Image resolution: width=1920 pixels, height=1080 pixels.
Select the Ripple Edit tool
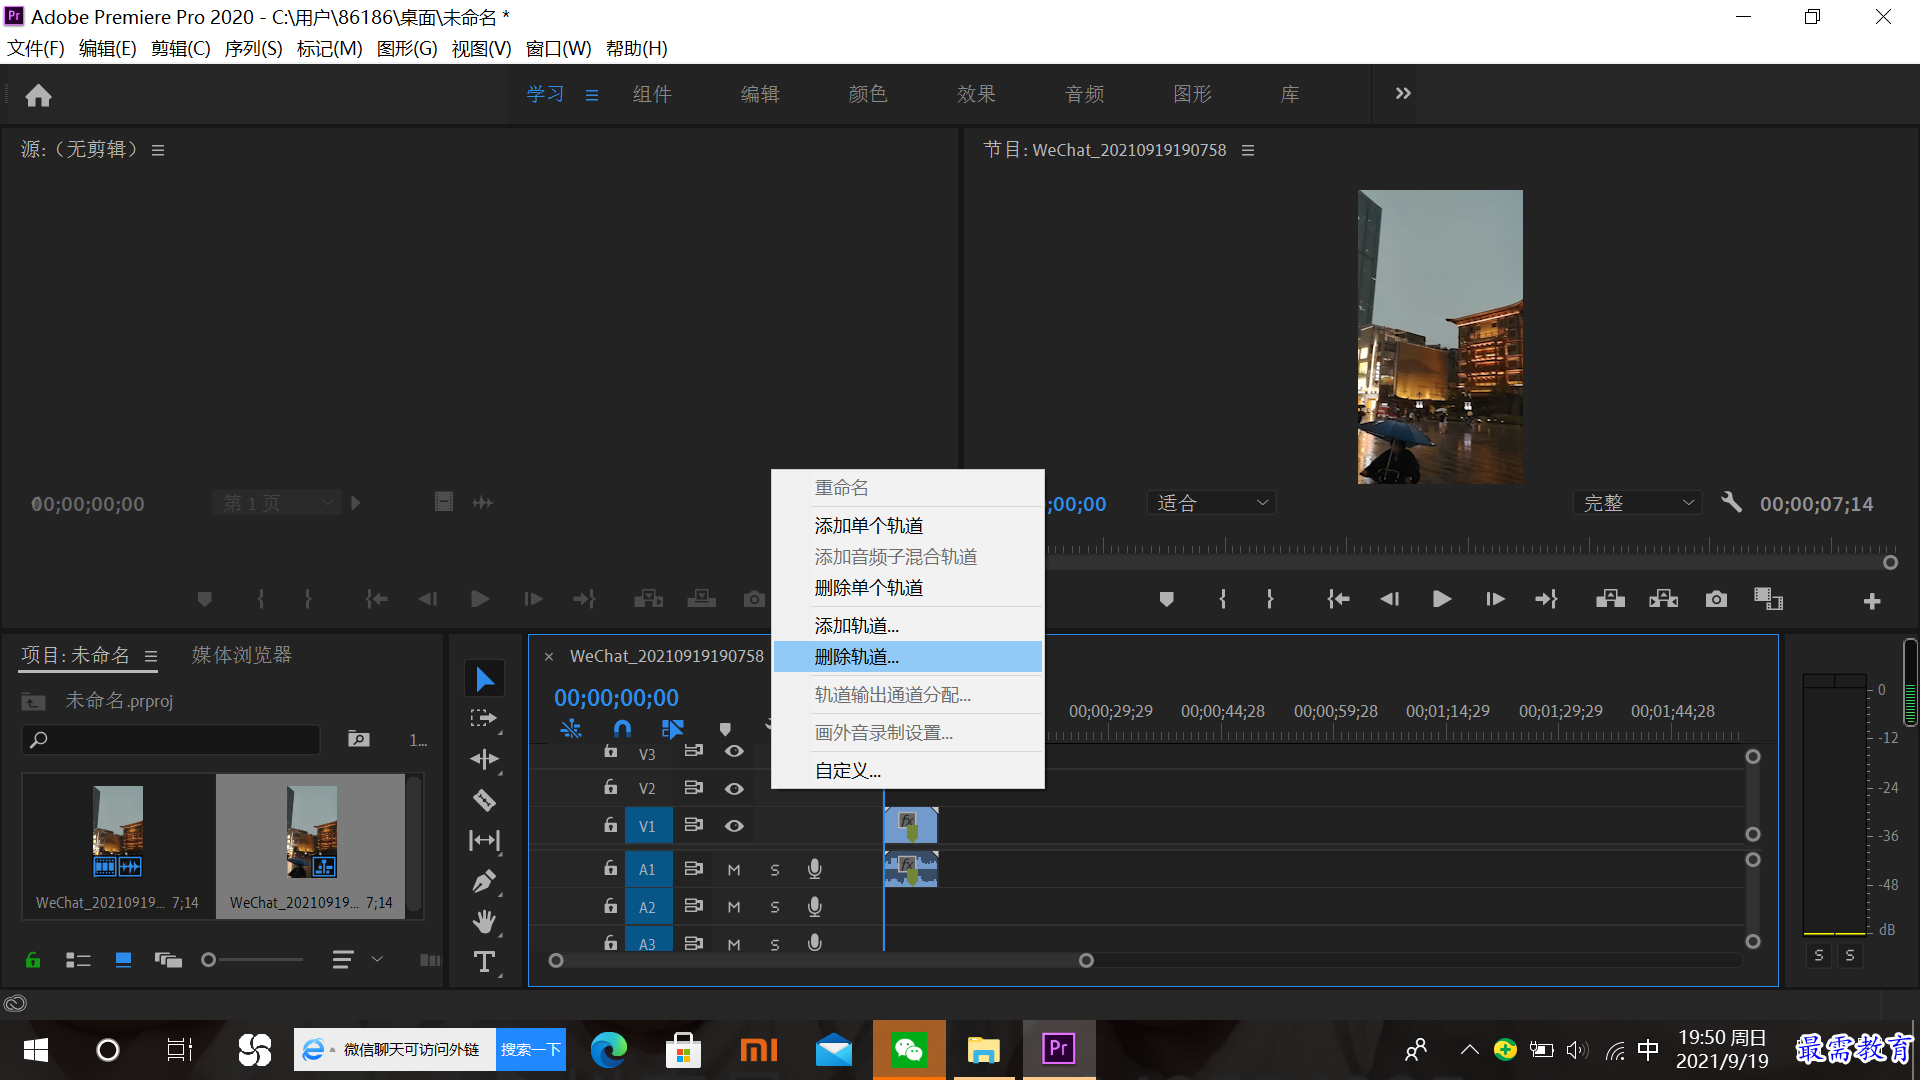click(x=484, y=760)
